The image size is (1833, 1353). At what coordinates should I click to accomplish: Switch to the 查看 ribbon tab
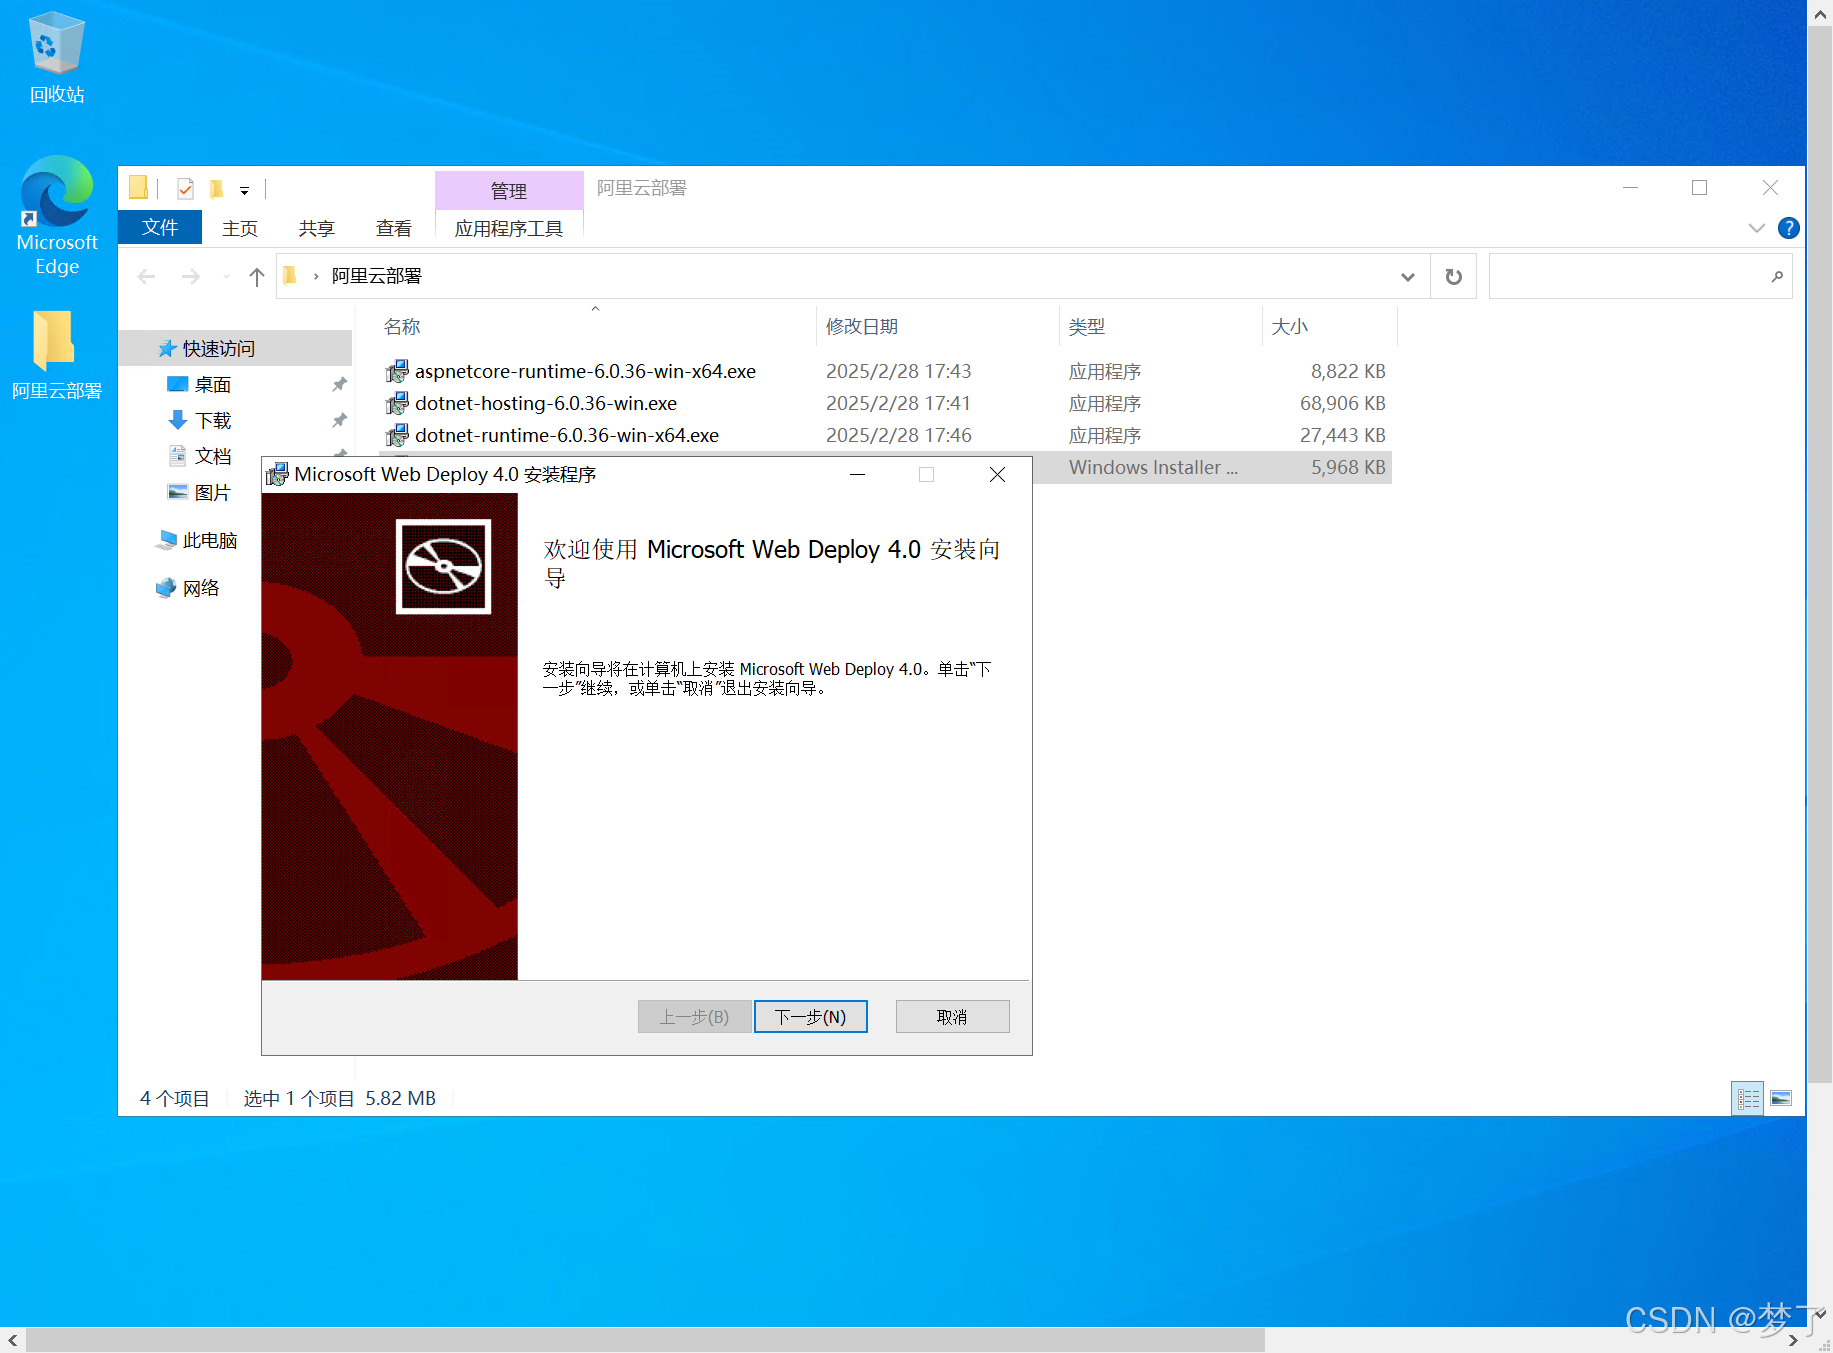(x=393, y=228)
